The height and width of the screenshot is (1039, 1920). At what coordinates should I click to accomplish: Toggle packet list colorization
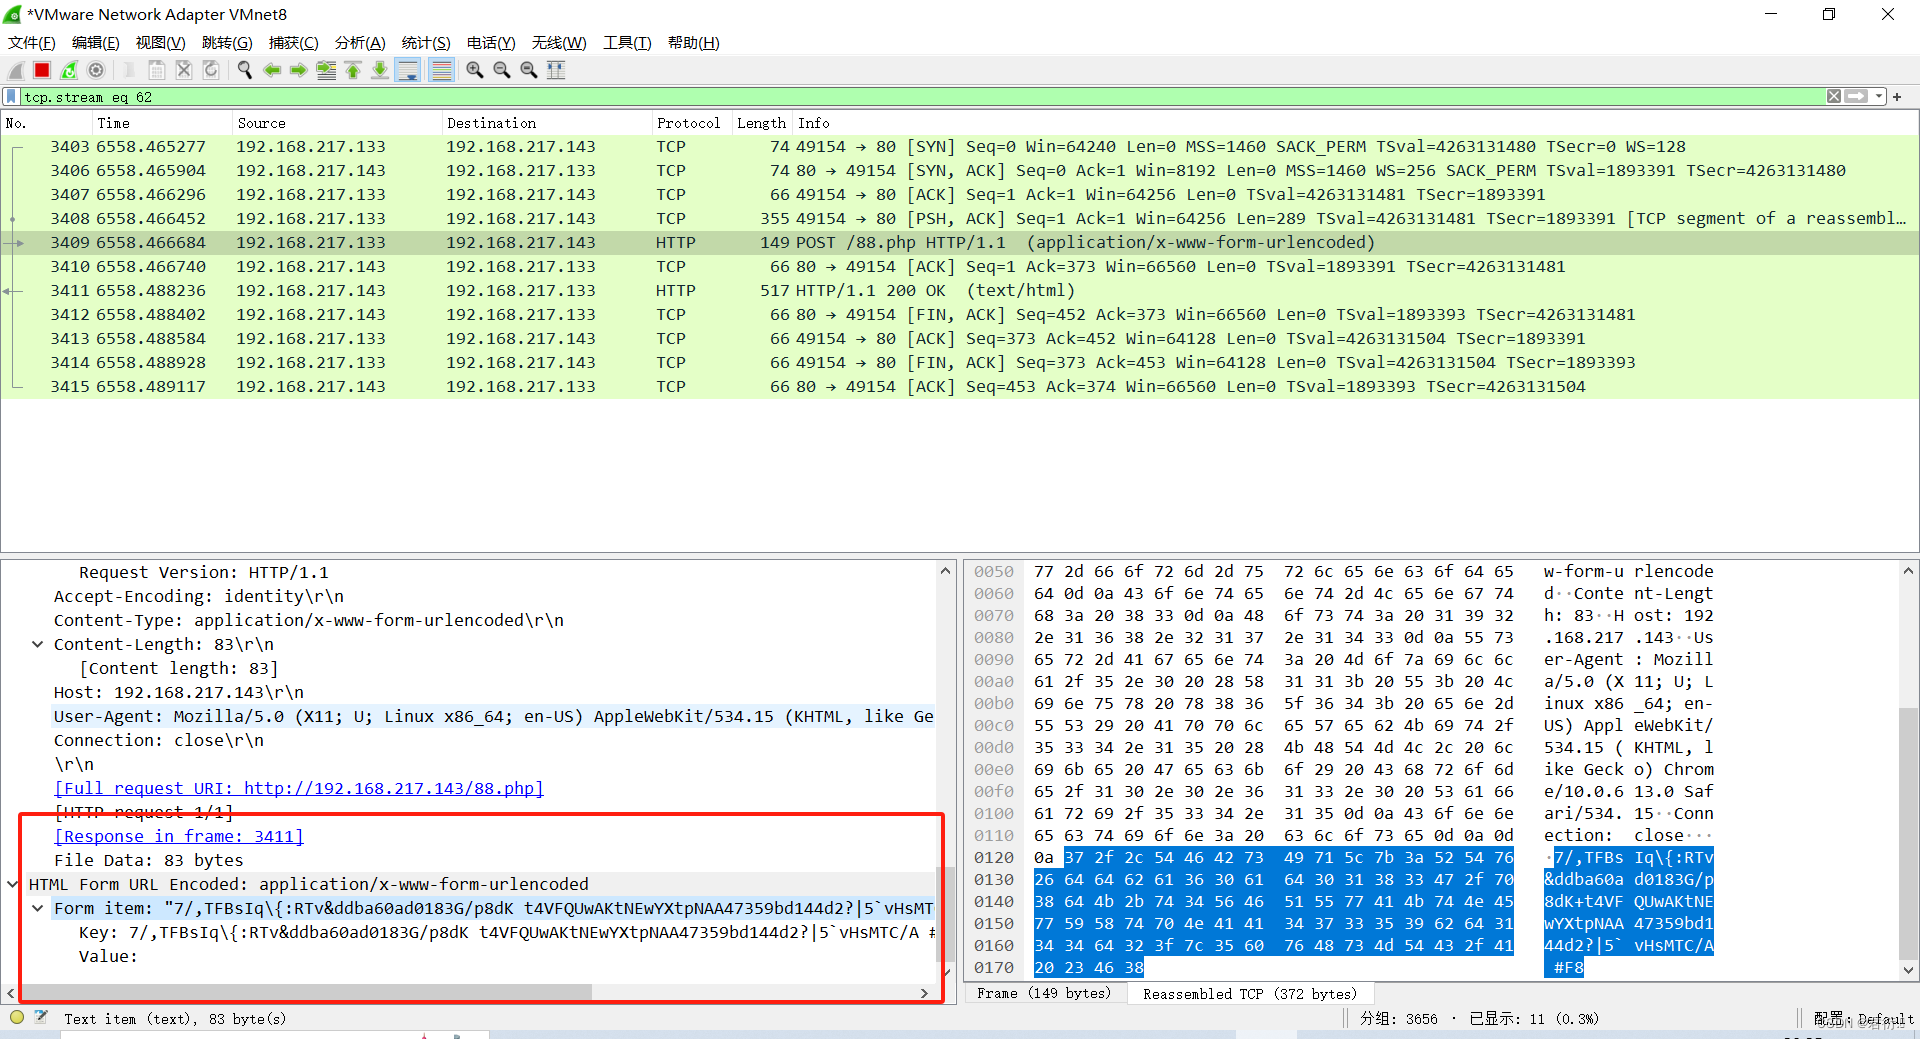tap(441, 70)
